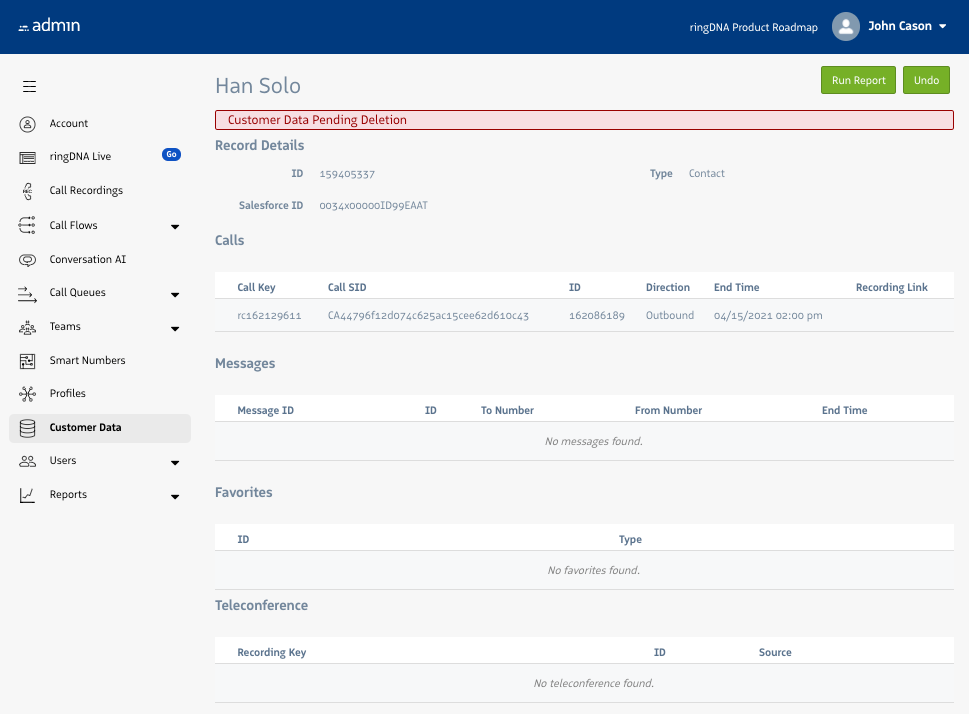Click the hamburger menu icon
The height and width of the screenshot is (714, 969).
[x=29, y=87]
